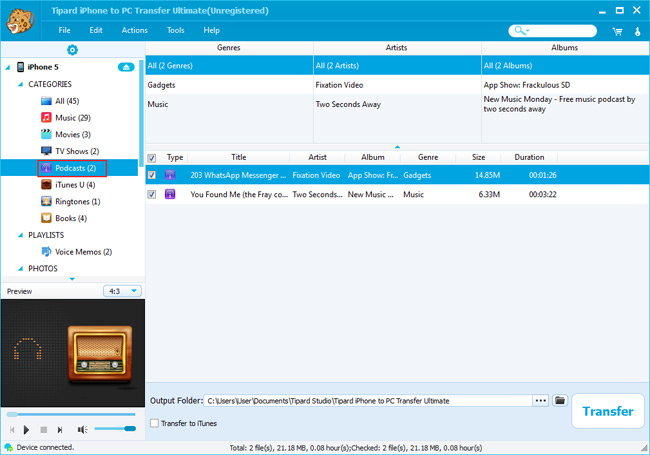Viewport: 650px width, 455px height.
Task: Open the TV Shows (2) category
Action: point(70,151)
